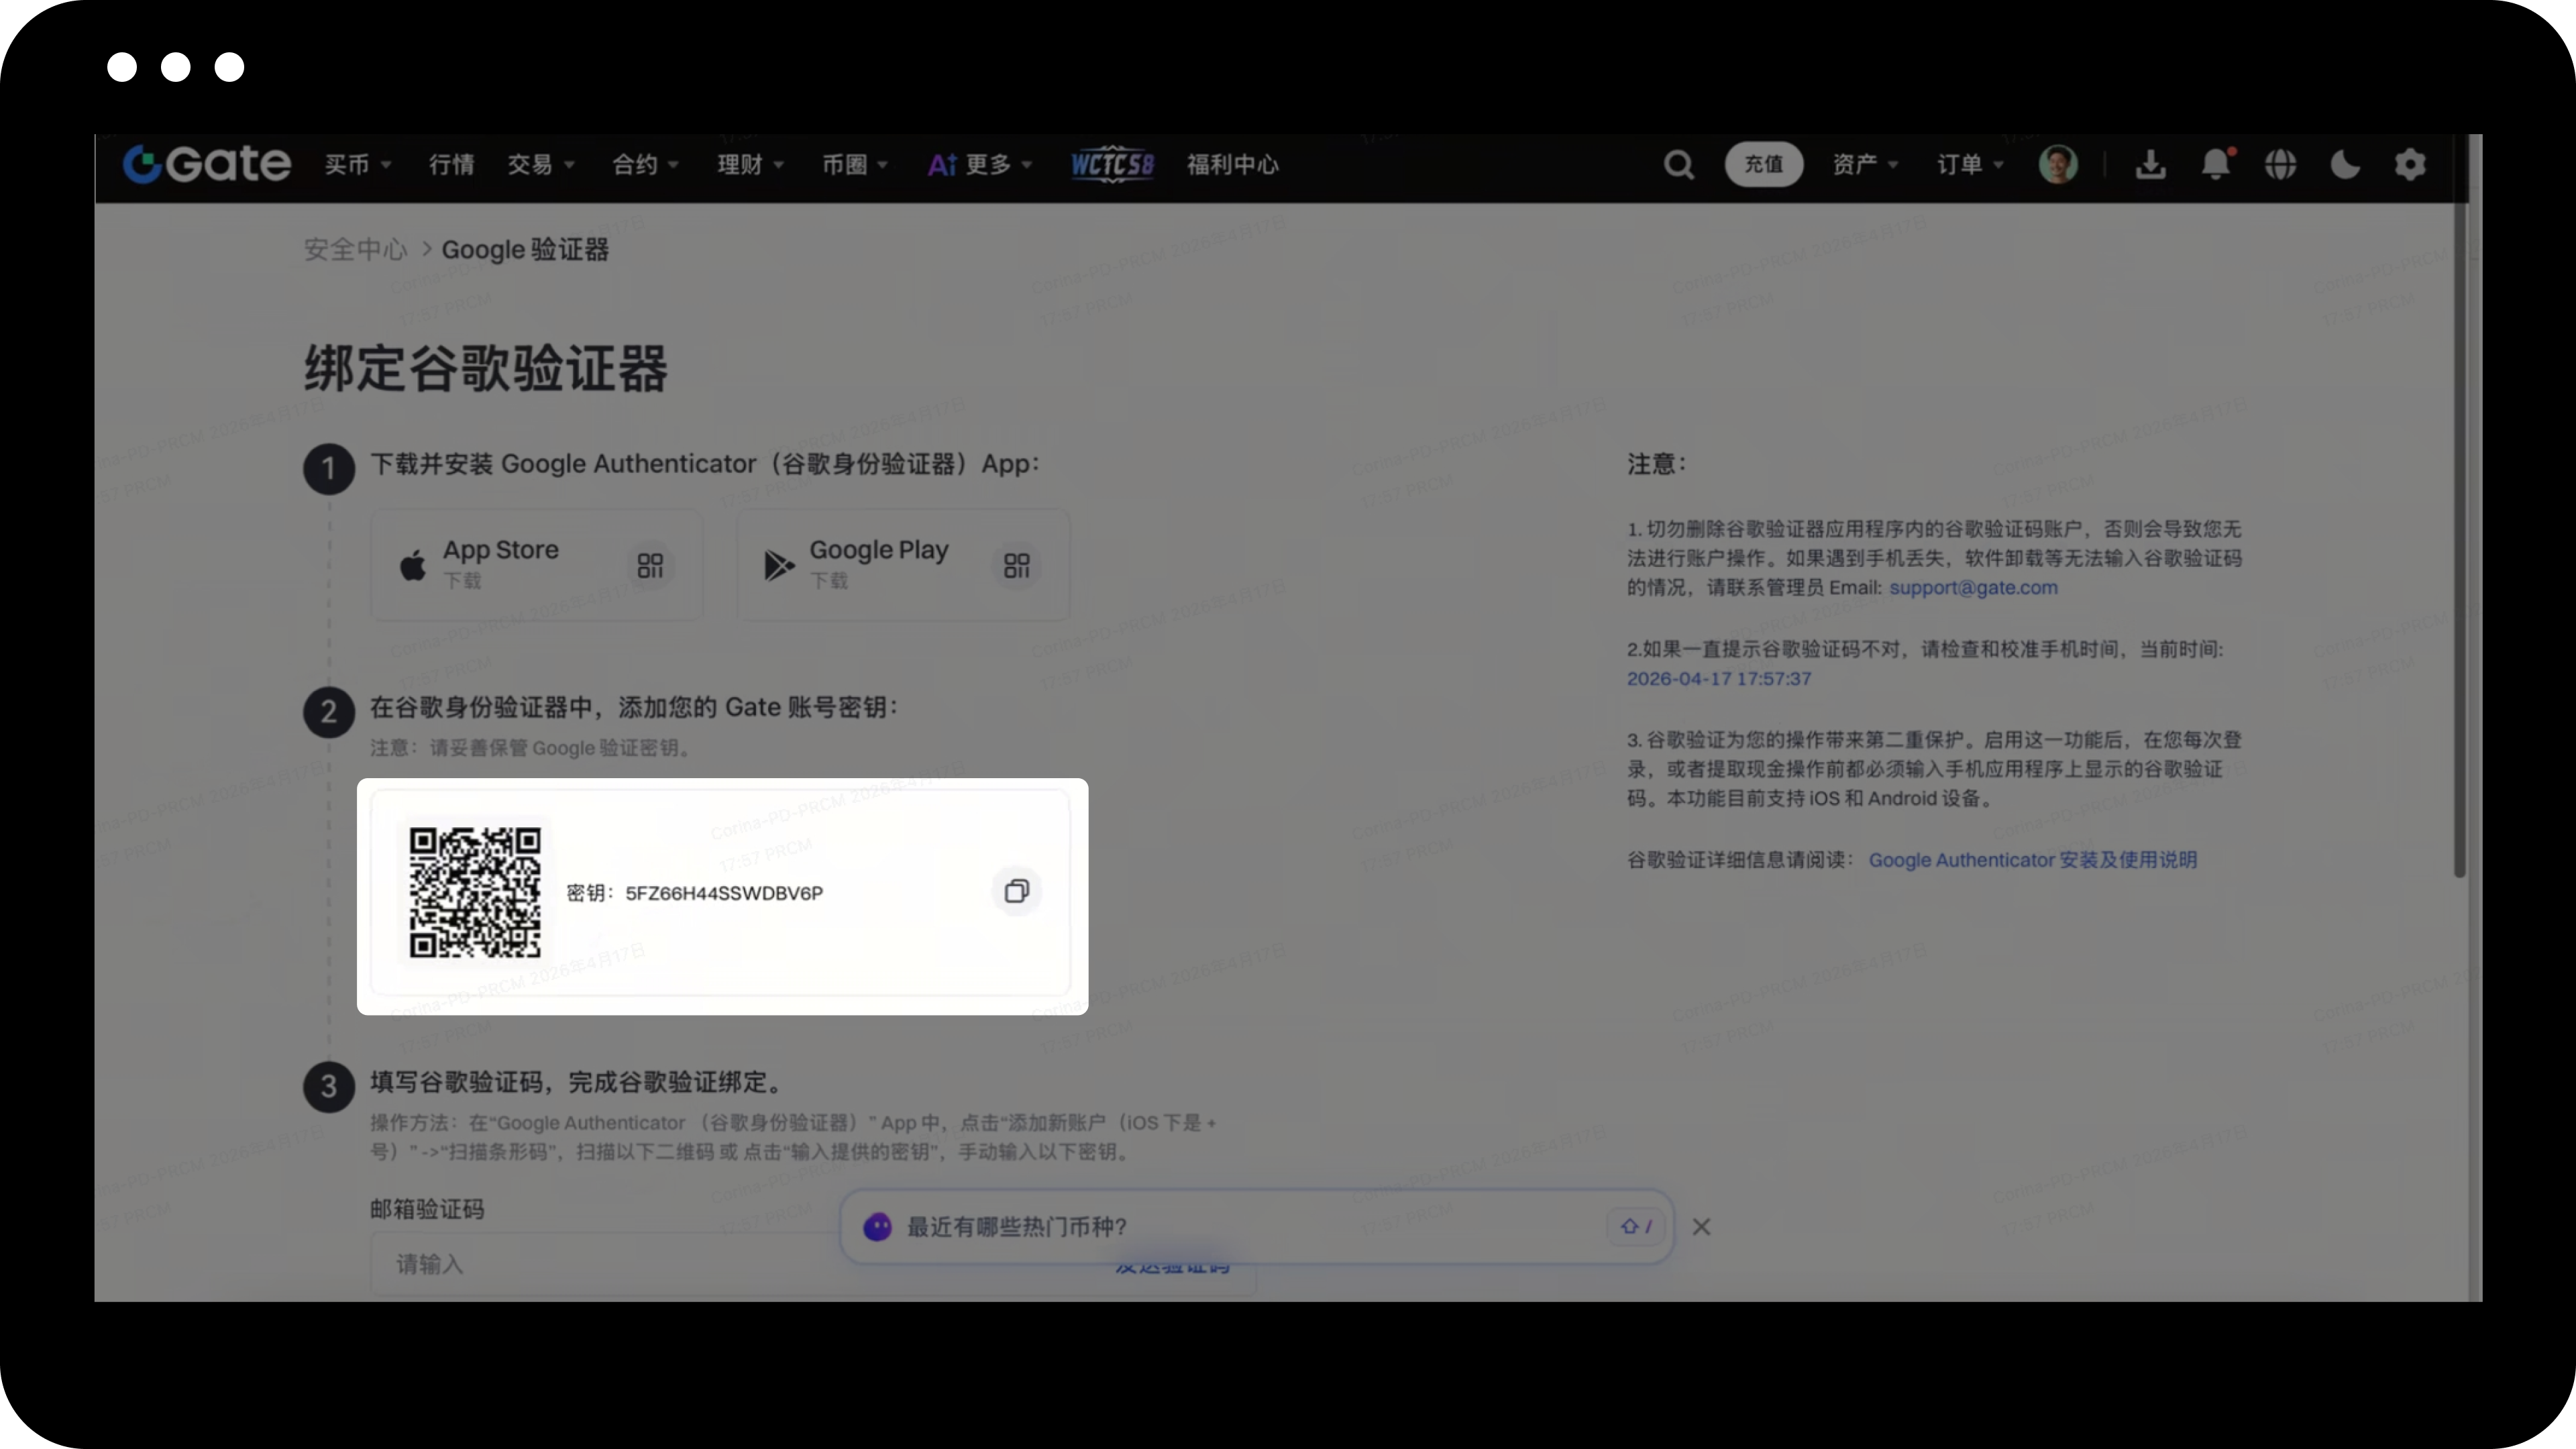Open support@gate.com email link
The image size is (2576, 1449).
pyautogui.click(x=1972, y=588)
